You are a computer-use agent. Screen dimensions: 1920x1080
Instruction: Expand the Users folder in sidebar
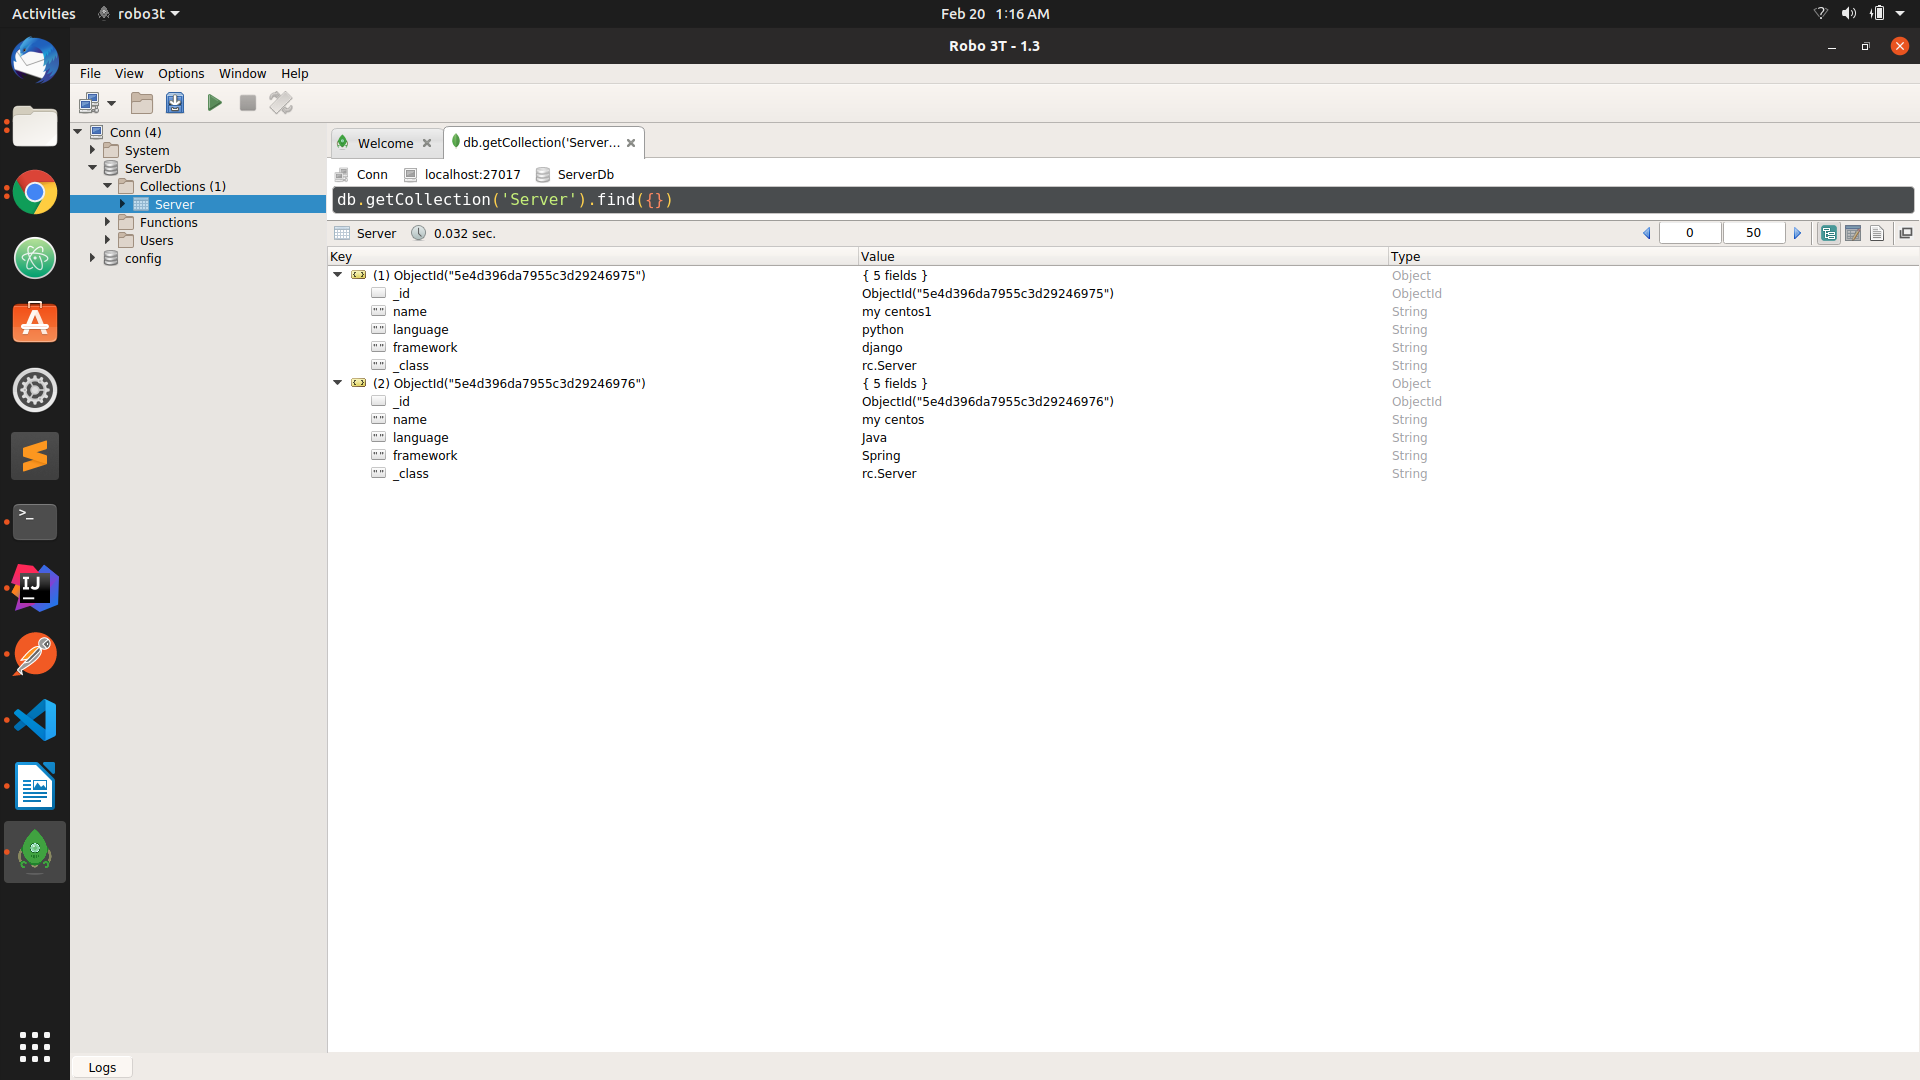108,240
